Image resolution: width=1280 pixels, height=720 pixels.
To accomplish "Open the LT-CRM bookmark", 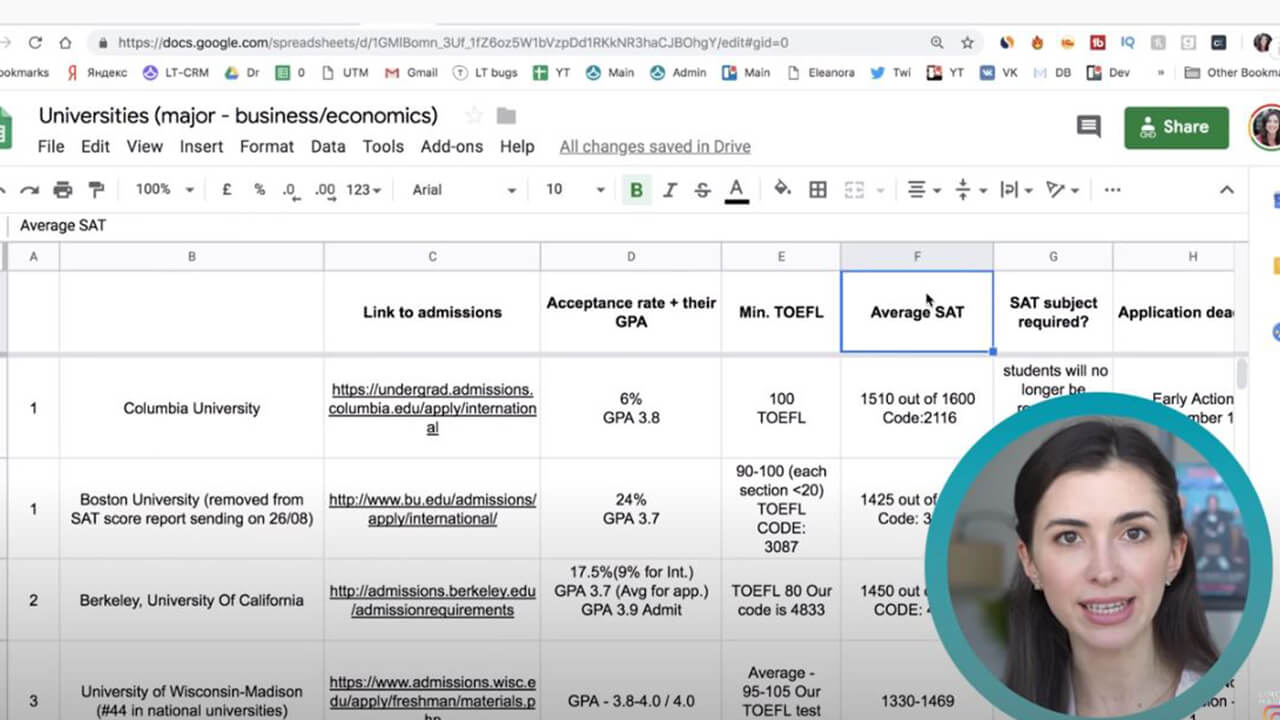I will [x=177, y=72].
